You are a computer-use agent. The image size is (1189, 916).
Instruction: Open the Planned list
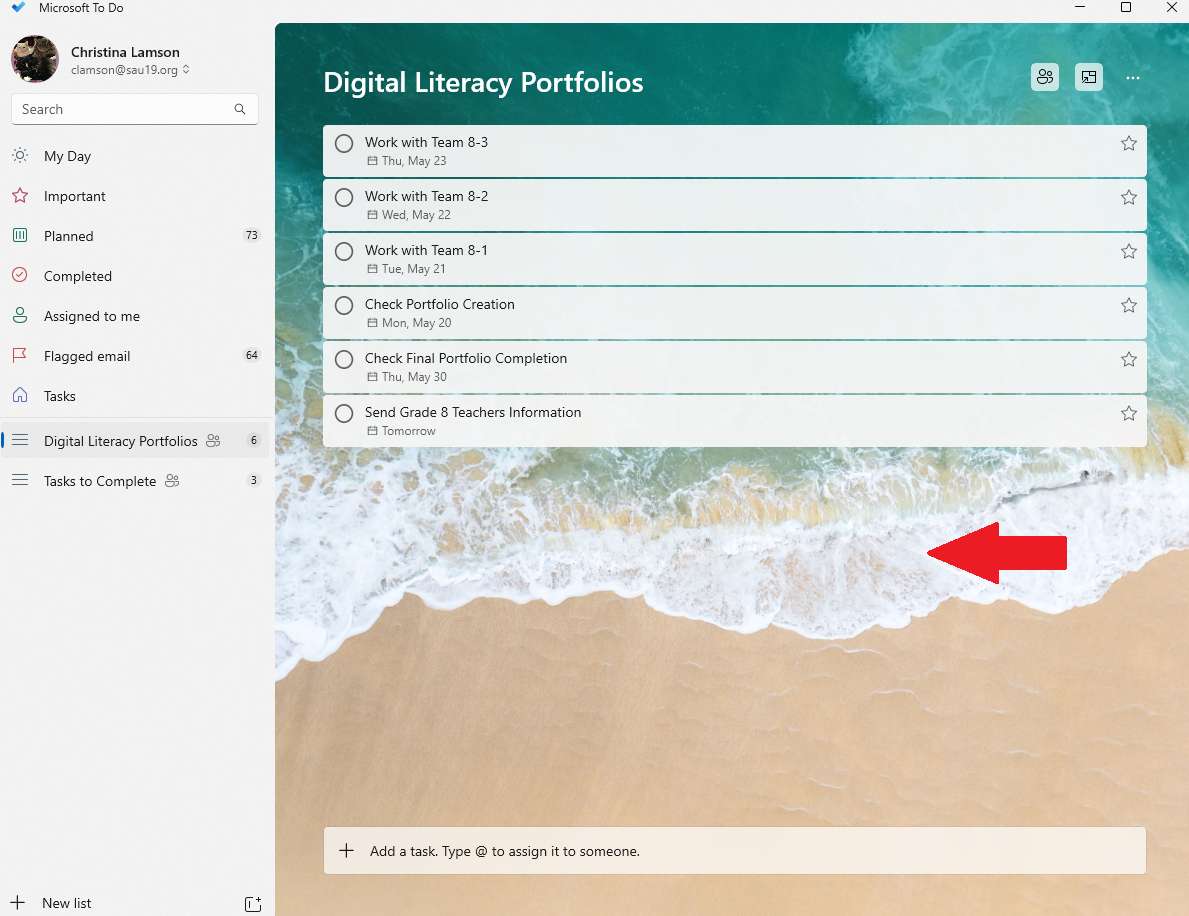pyautogui.click(x=135, y=236)
